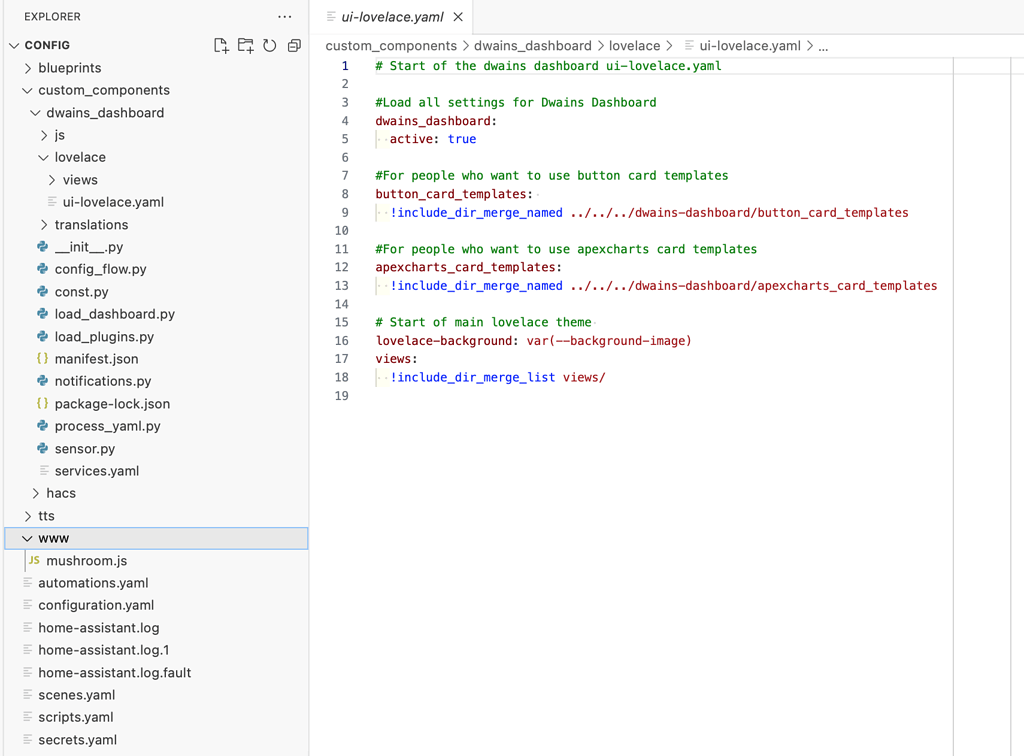Open load_plugins.py file

coord(104,337)
